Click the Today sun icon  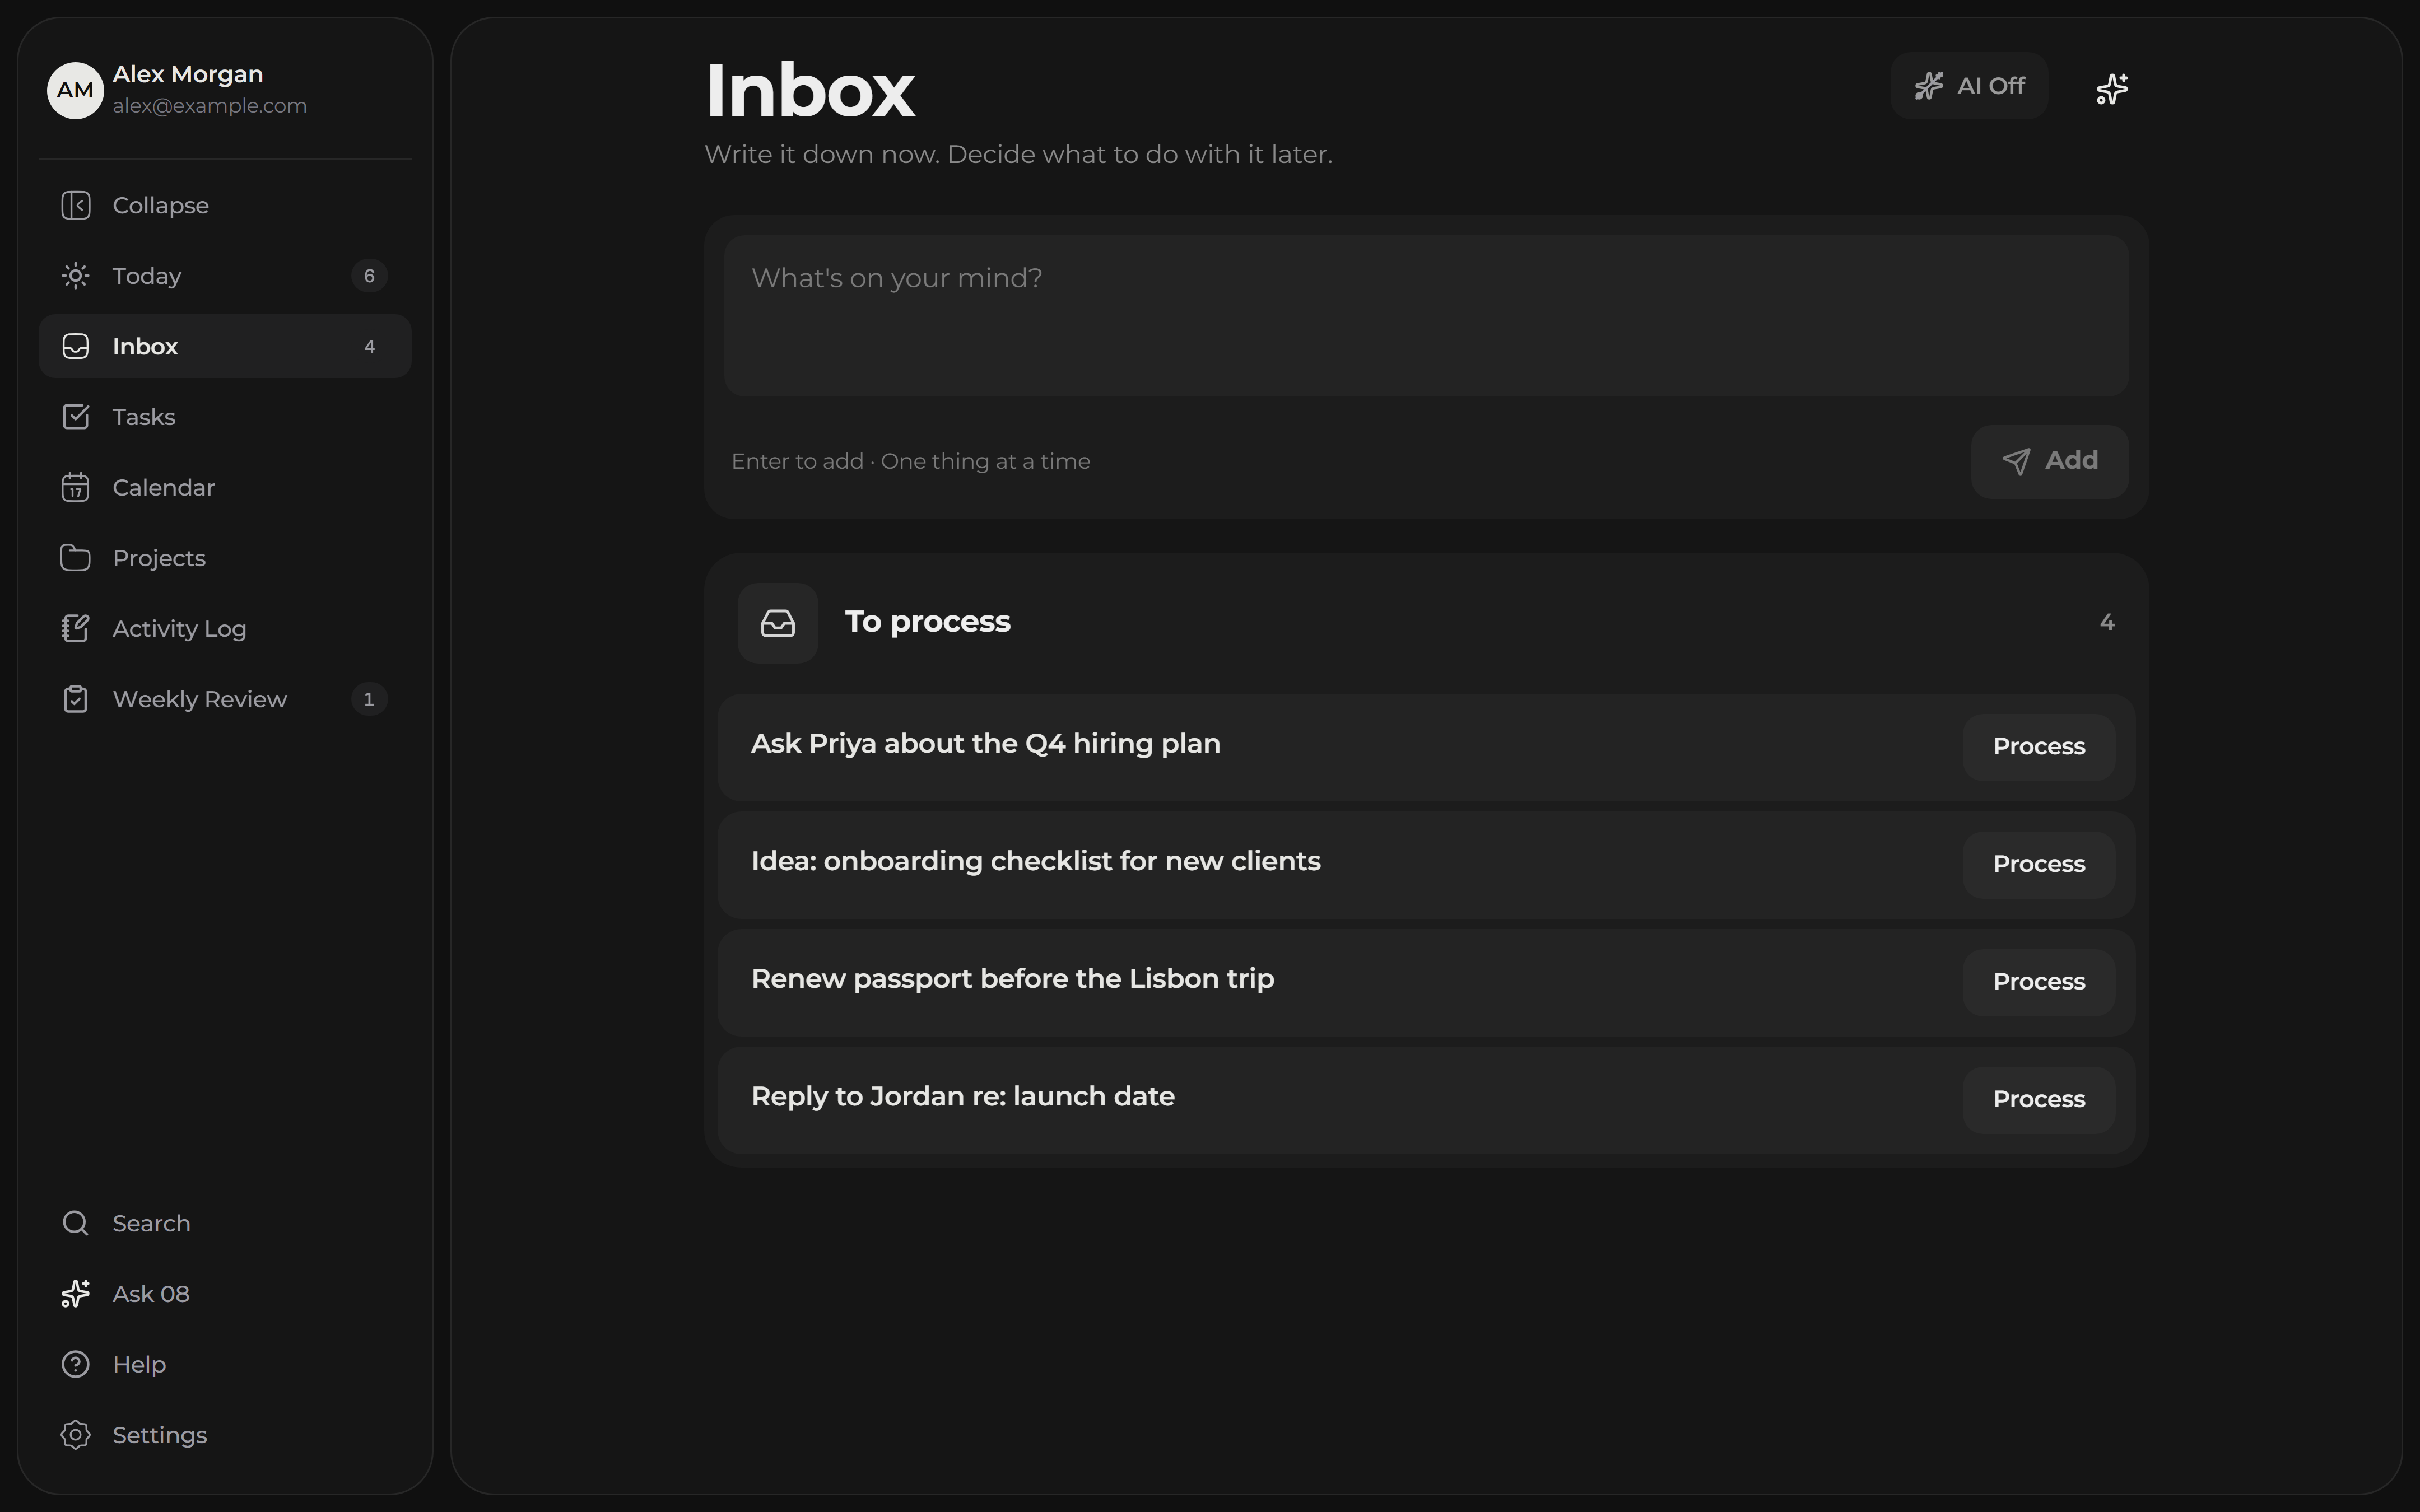(75, 276)
